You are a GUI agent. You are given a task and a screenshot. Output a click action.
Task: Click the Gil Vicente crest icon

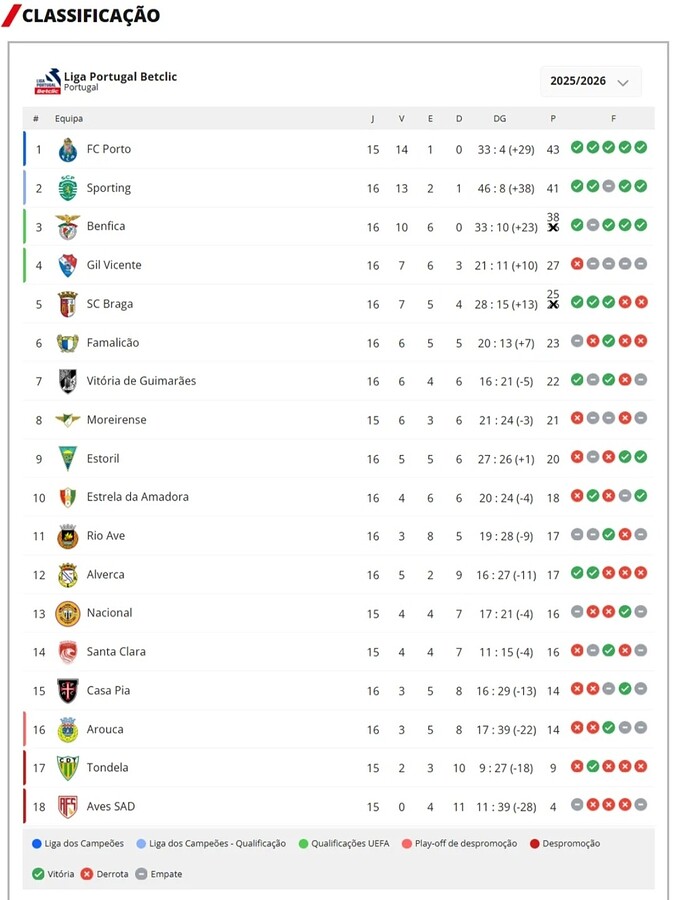[x=68, y=265]
